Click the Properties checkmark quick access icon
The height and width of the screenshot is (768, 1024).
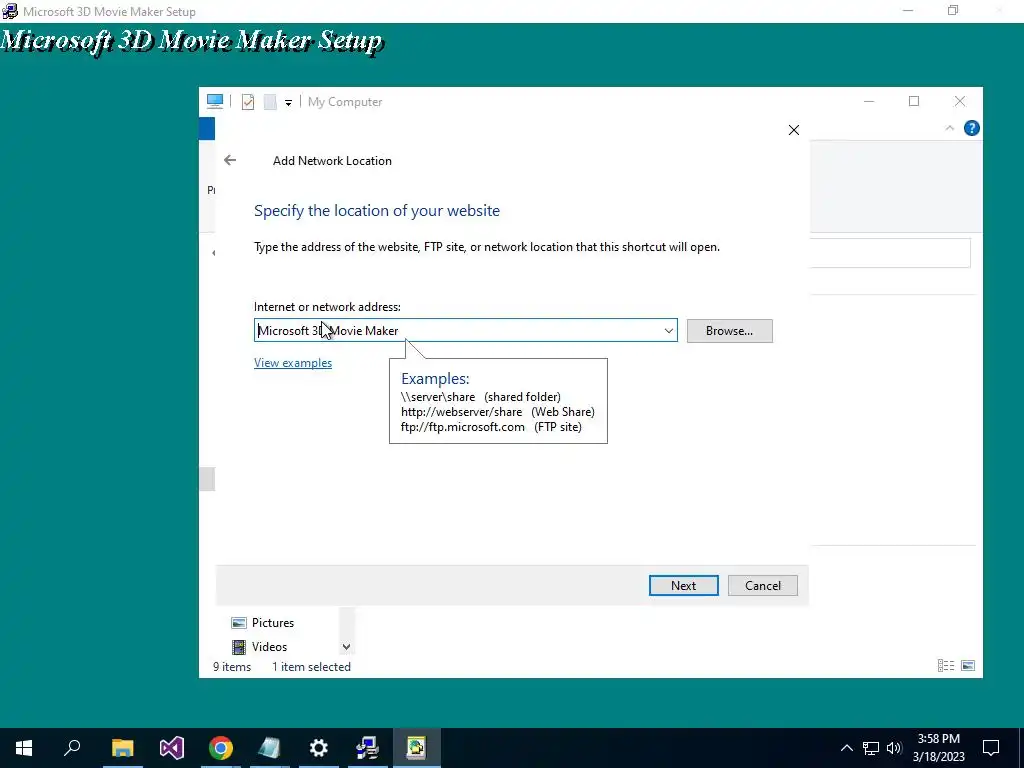[248, 102]
